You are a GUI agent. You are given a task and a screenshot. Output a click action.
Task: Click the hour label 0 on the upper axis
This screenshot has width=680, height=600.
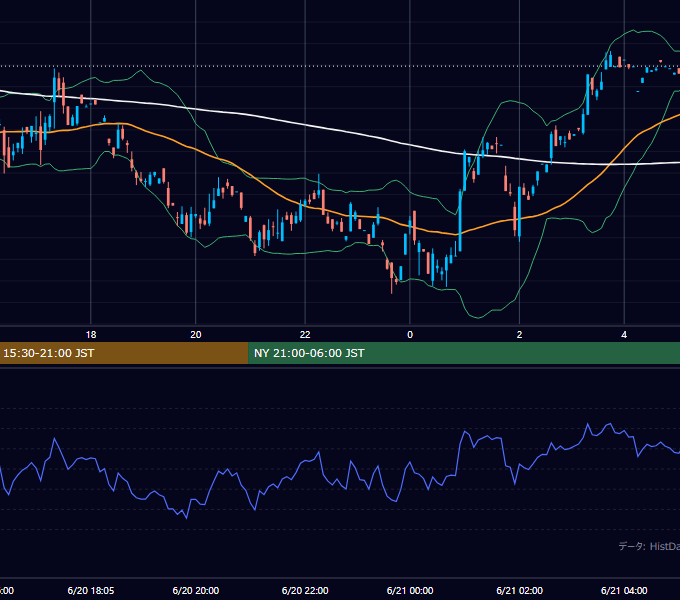pyautogui.click(x=410, y=335)
